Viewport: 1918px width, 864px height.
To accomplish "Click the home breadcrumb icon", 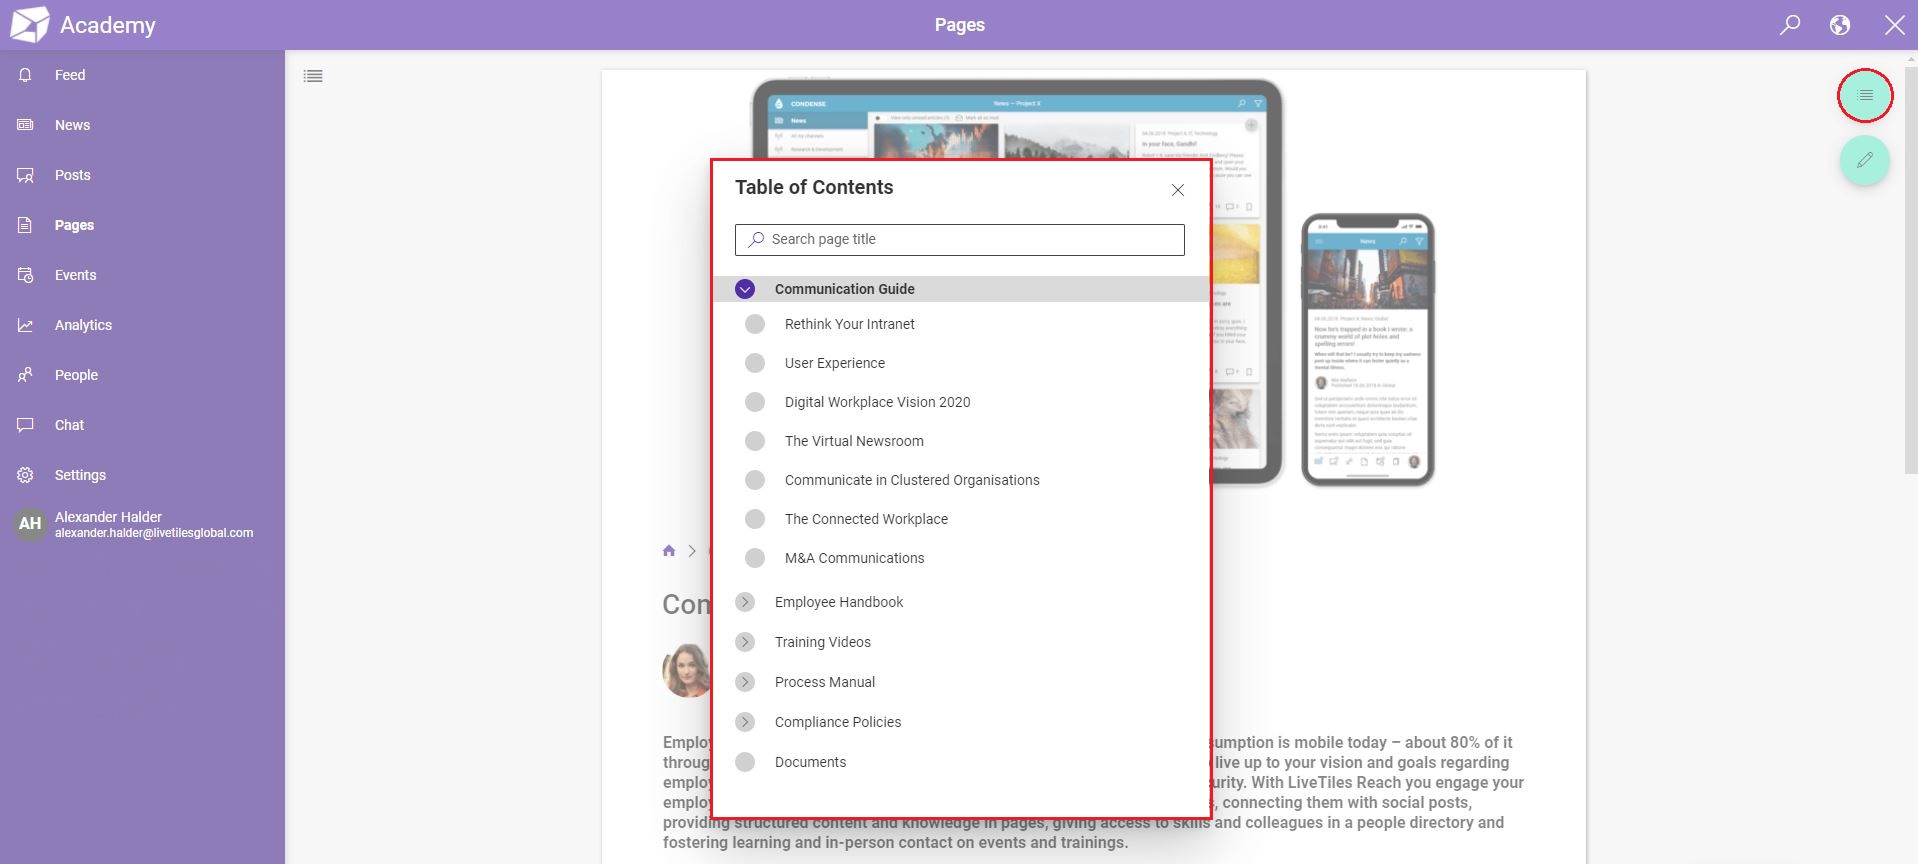I will [669, 550].
